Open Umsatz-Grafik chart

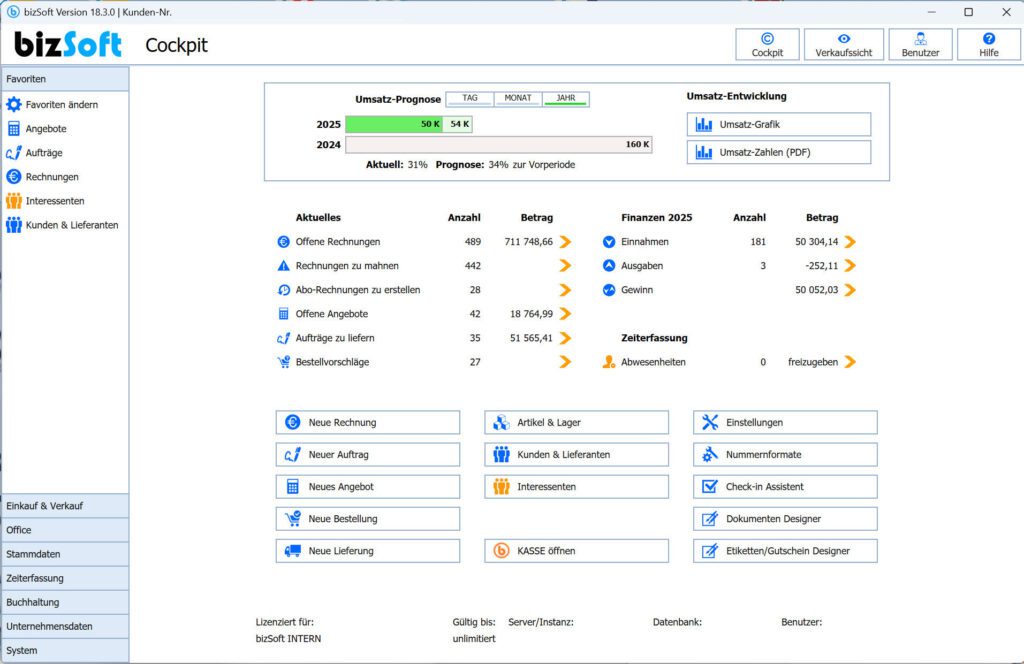778,124
